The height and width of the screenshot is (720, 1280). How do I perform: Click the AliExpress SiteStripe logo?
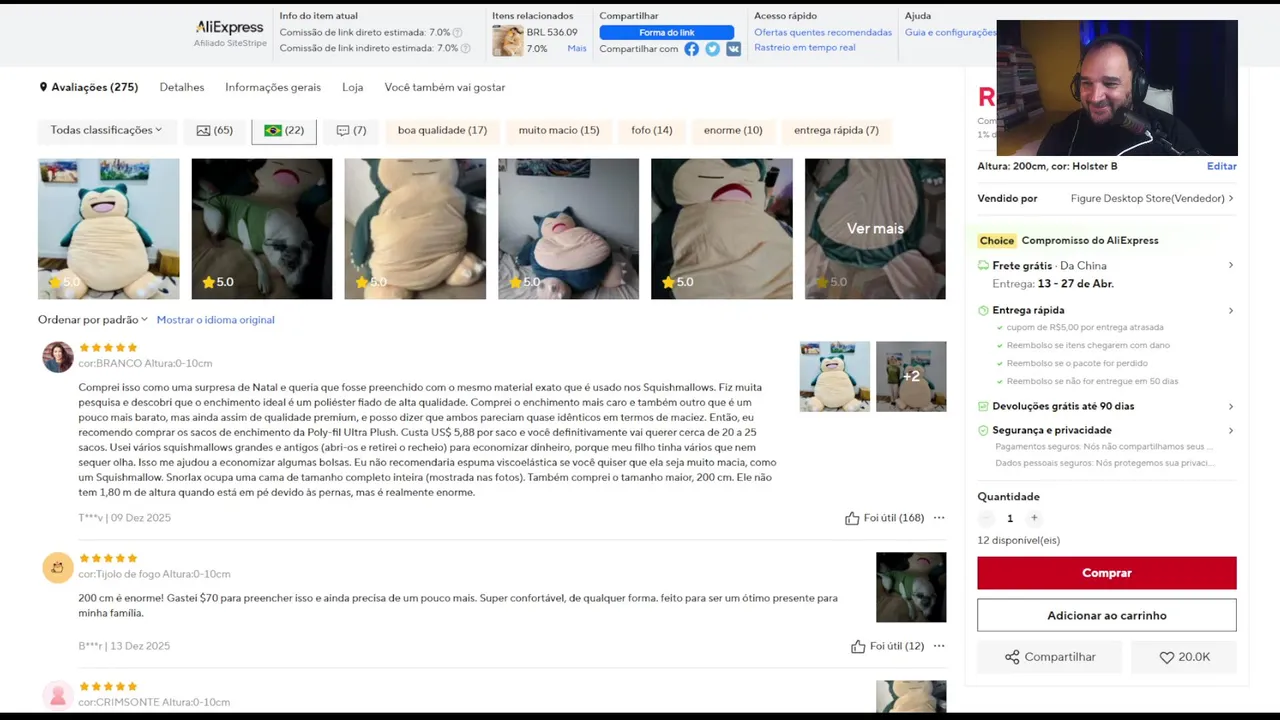coord(230,33)
